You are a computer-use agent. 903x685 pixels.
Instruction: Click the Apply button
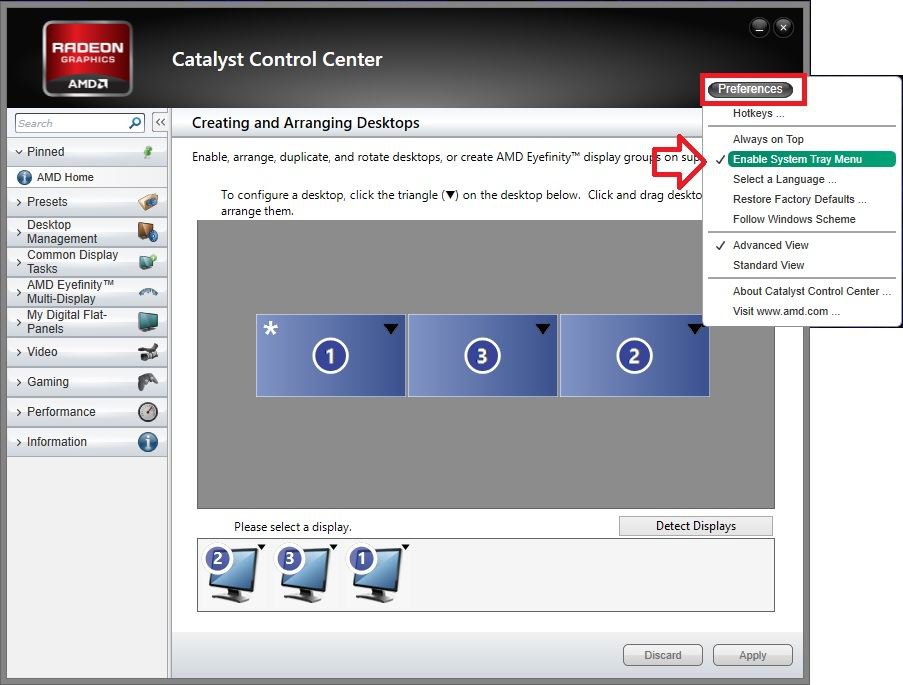pos(753,655)
